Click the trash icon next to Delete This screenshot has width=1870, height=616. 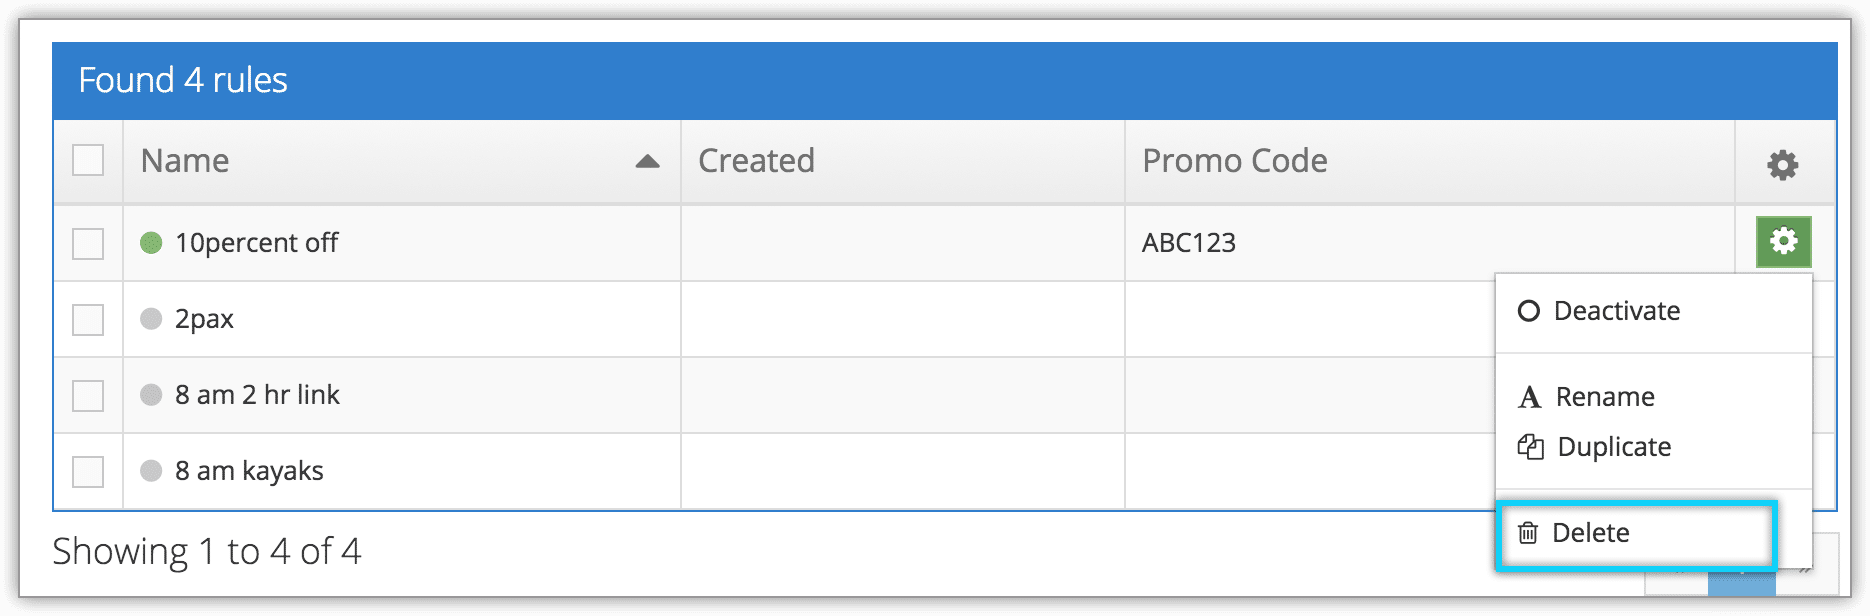[1528, 533]
